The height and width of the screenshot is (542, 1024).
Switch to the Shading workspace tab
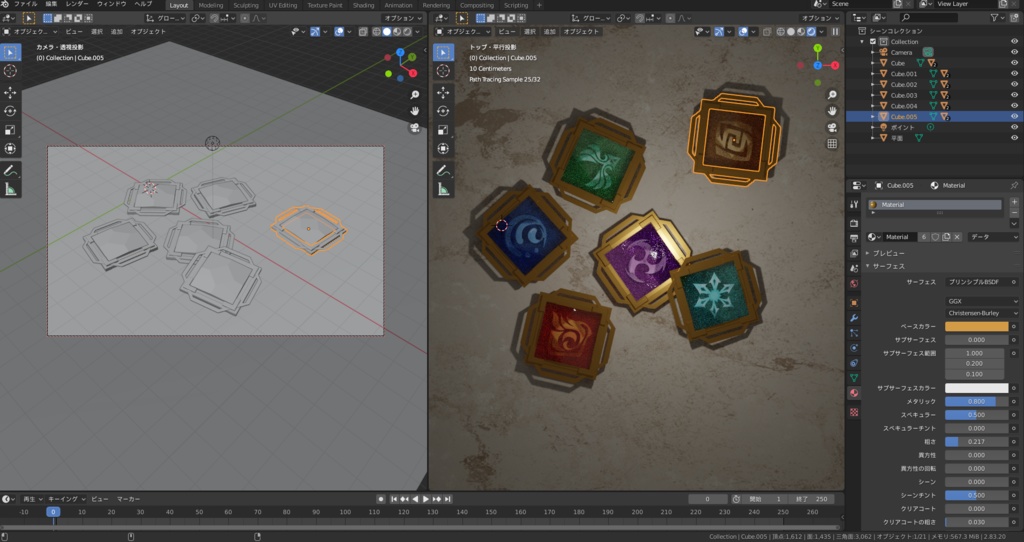tap(363, 5)
